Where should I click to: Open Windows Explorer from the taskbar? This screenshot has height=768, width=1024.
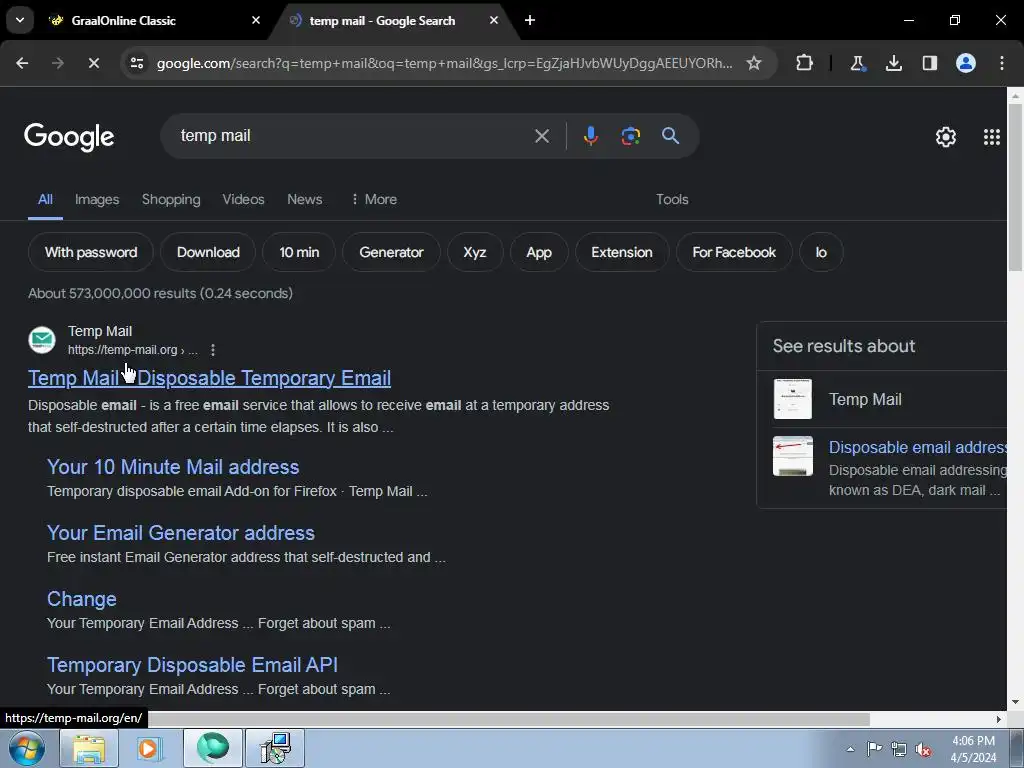tap(89, 748)
